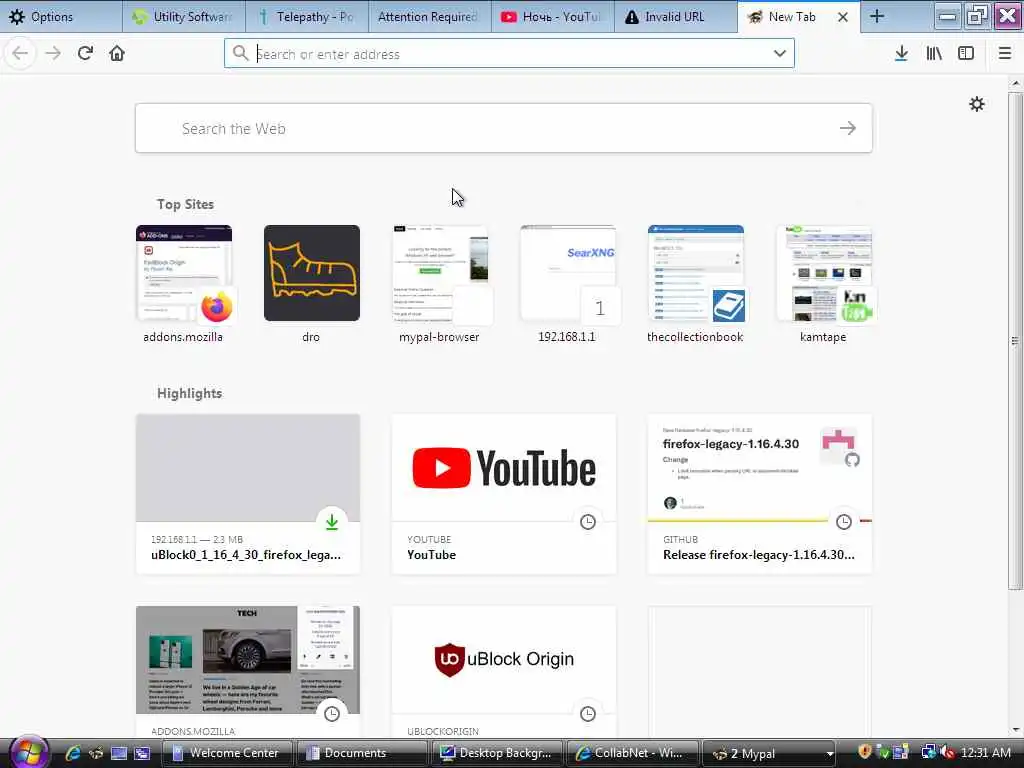Viewport: 1024px width, 768px height.
Task: Open the YouTube highlight card
Action: [x=504, y=494]
